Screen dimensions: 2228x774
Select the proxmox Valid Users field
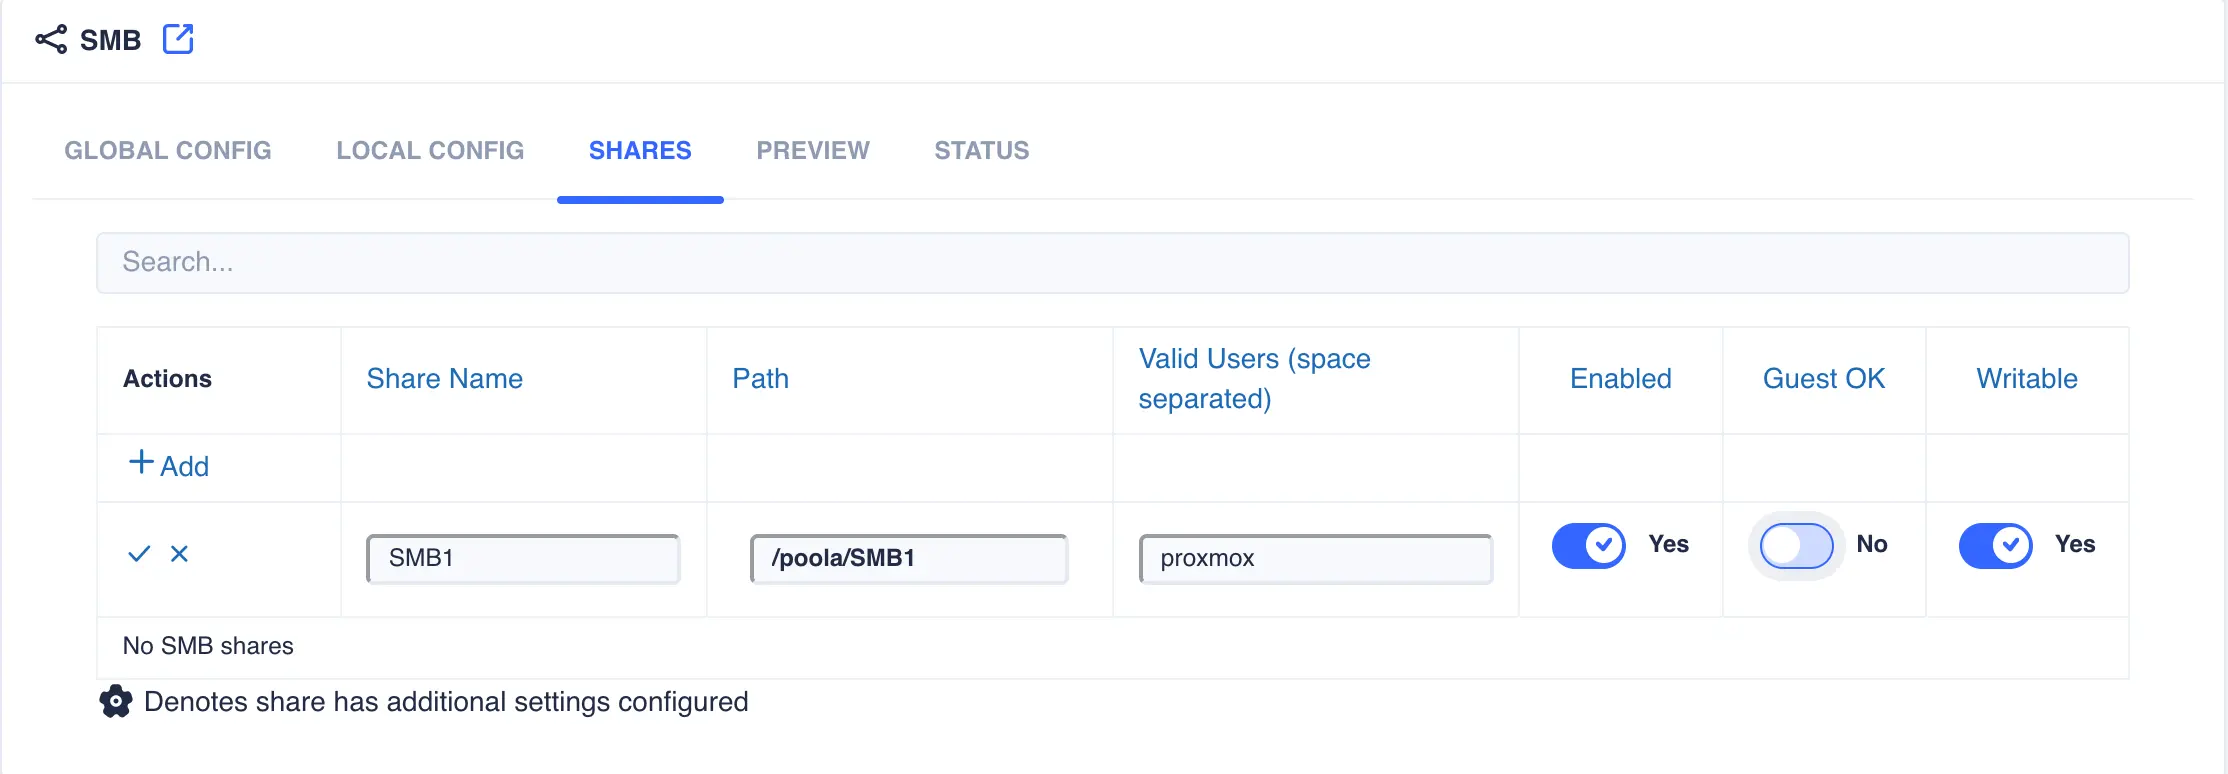(1314, 558)
